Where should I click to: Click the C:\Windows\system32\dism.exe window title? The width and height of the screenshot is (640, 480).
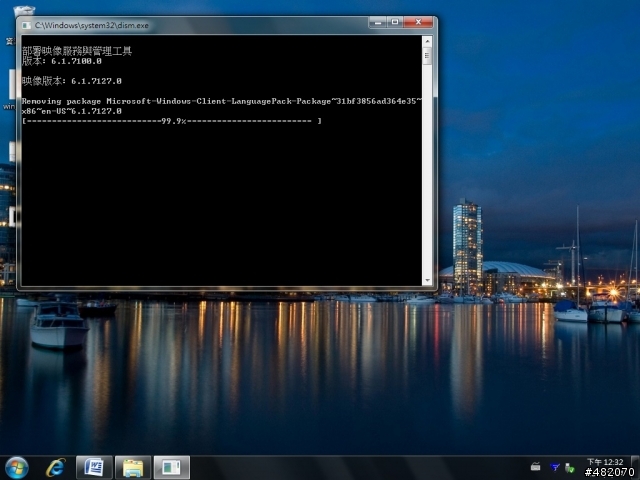click(91, 25)
